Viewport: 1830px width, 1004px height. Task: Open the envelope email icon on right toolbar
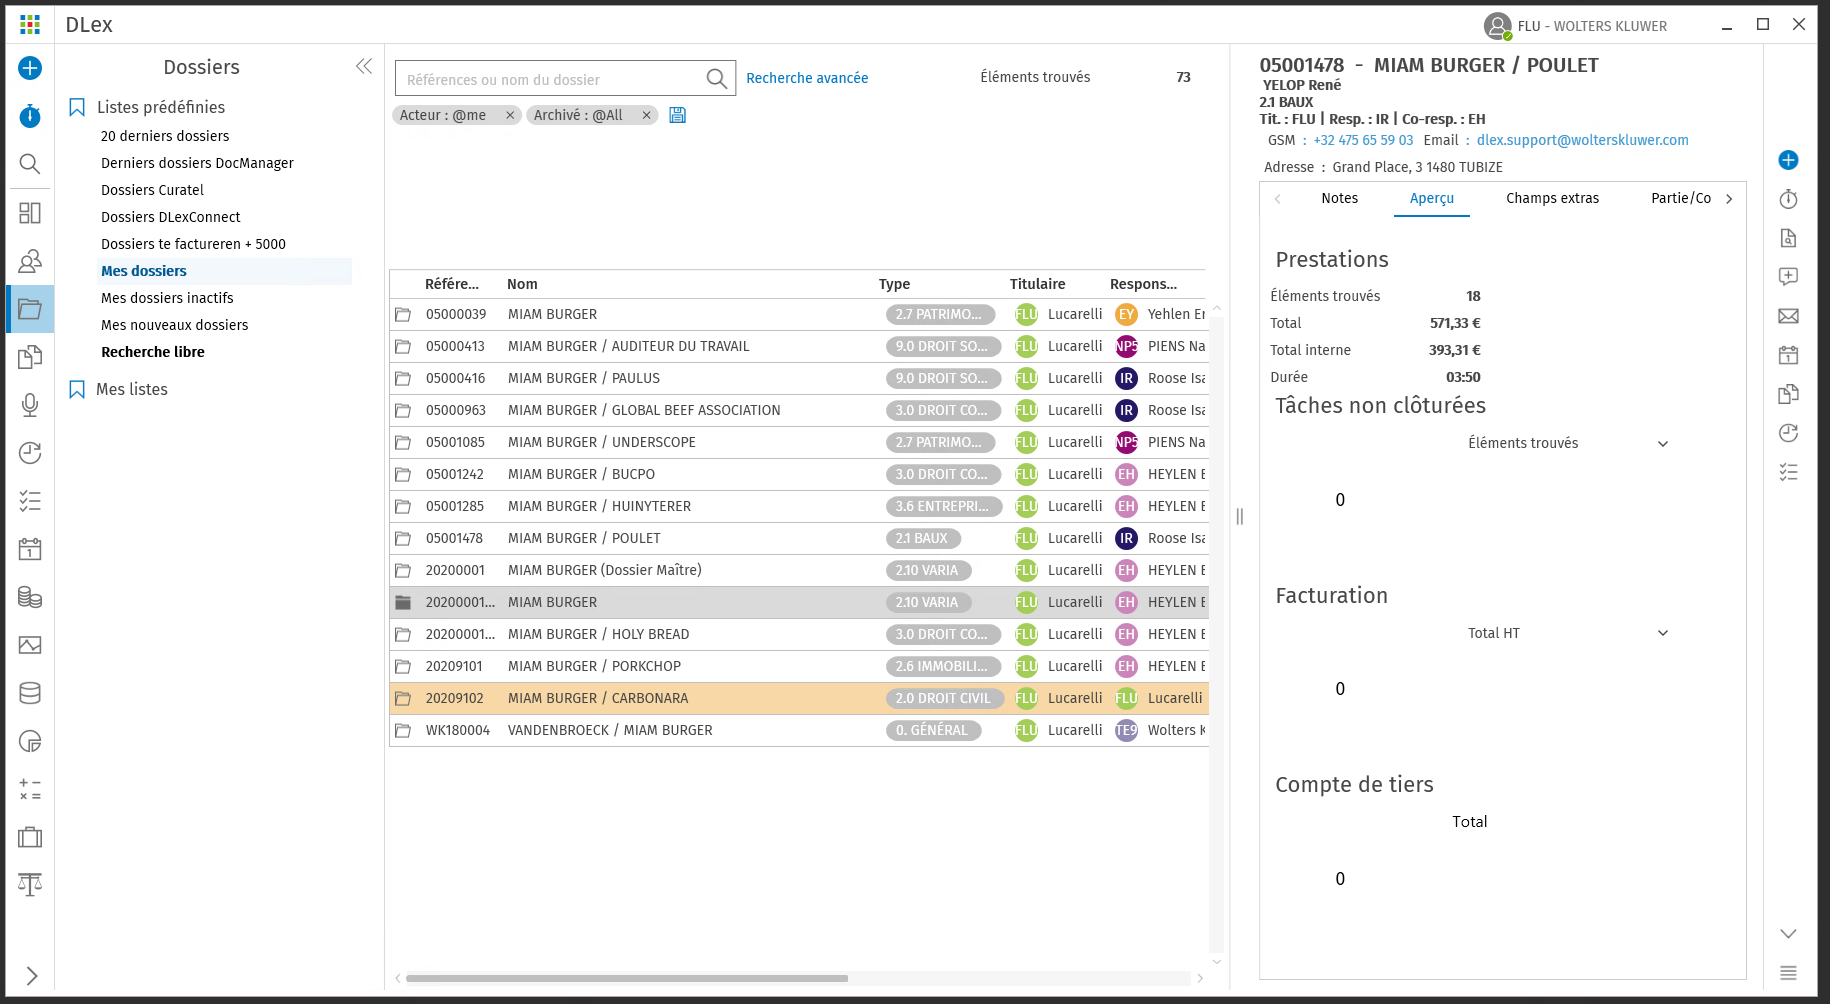tap(1788, 316)
